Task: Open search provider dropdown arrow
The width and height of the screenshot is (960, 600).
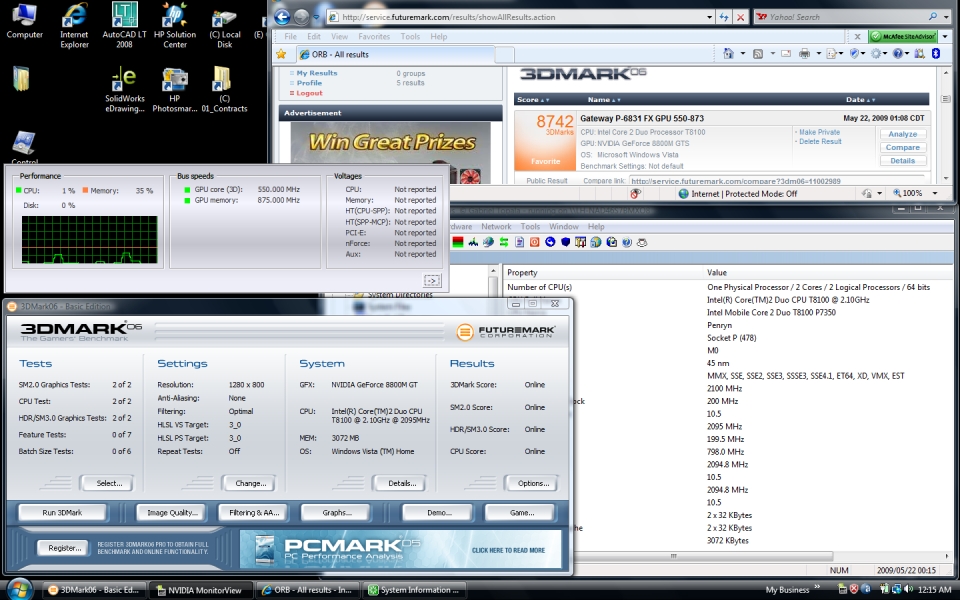Action: (x=946, y=17)
